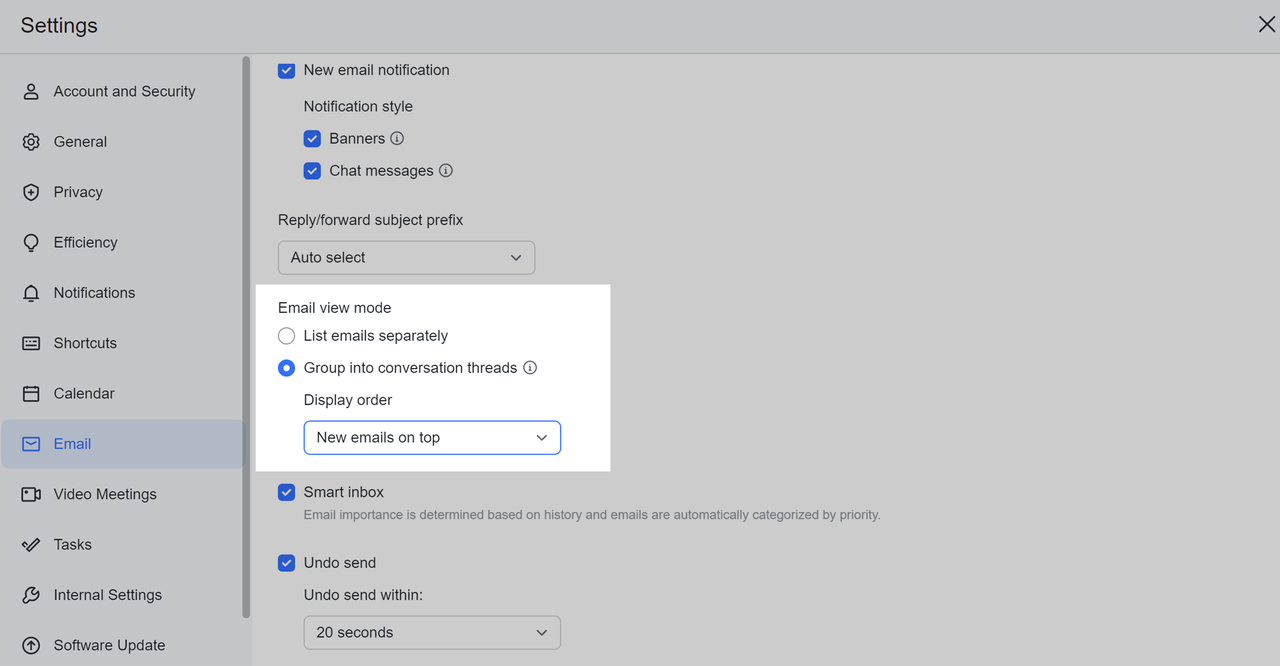Open Undo send within time dropdown
The width and height of the screenshot is (1280, 666).
coord(432,632)
